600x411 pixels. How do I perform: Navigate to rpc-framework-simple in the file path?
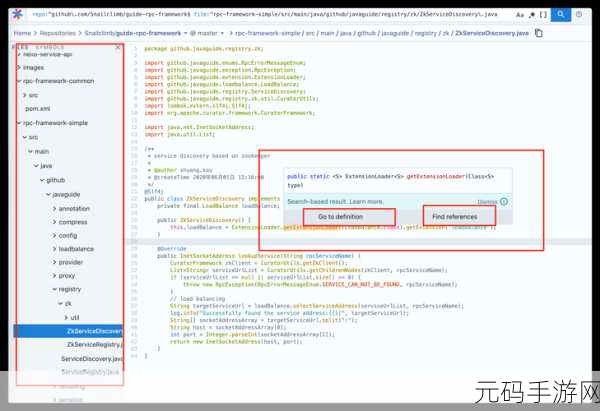267,33
